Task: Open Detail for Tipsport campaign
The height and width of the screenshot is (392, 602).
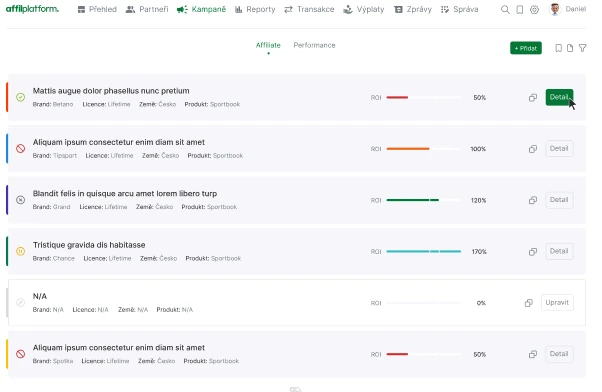Action: click(559, 149)
